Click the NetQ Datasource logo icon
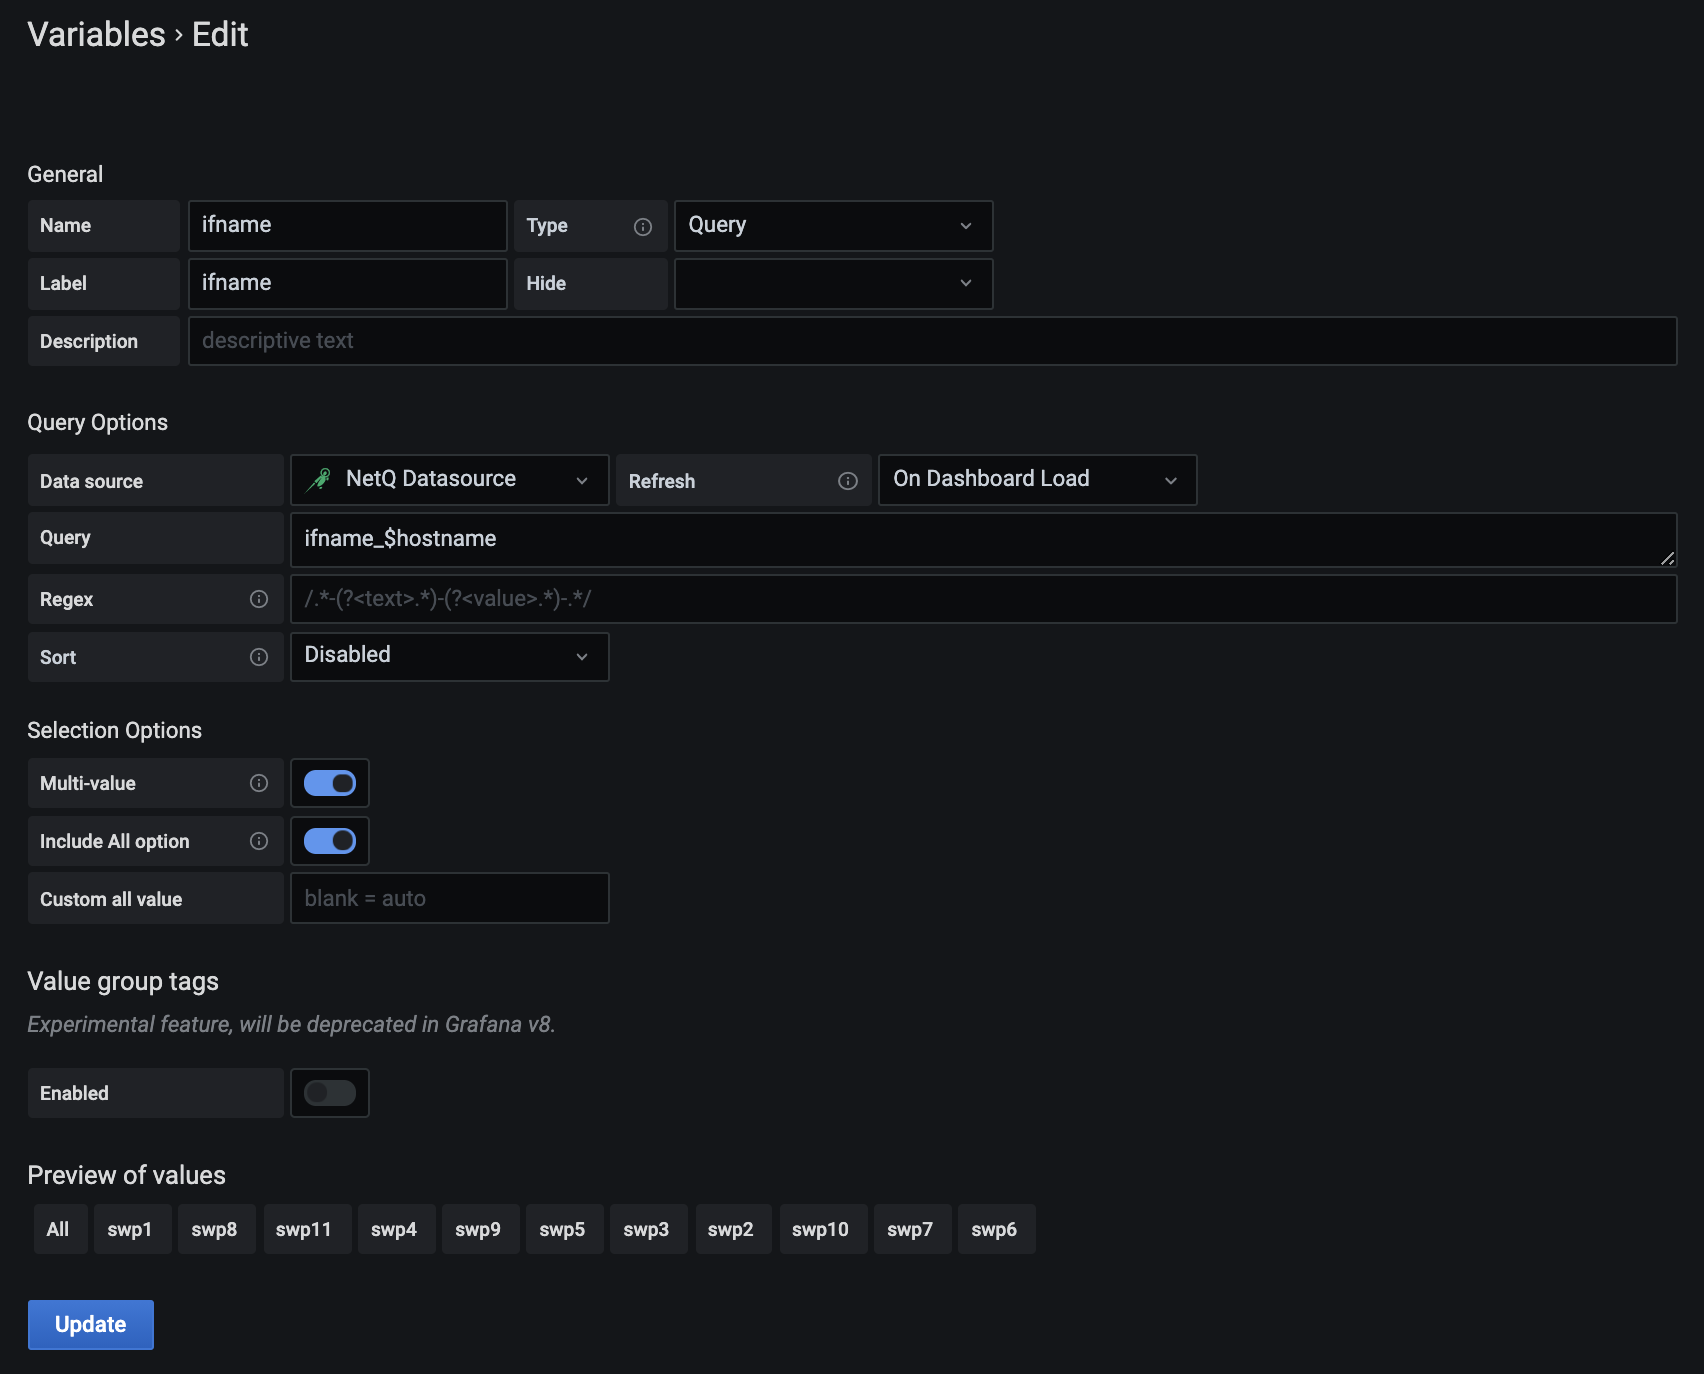 [319, 479]
